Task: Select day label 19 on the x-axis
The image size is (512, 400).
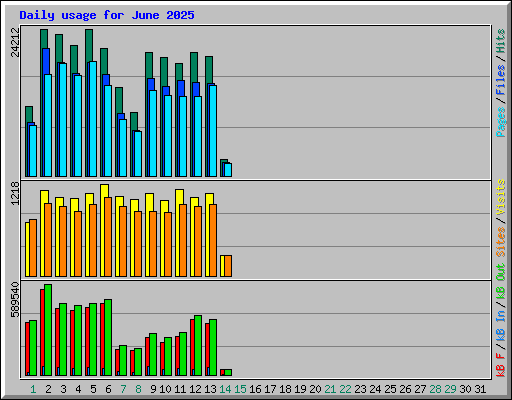Action: tap(300, 389)
